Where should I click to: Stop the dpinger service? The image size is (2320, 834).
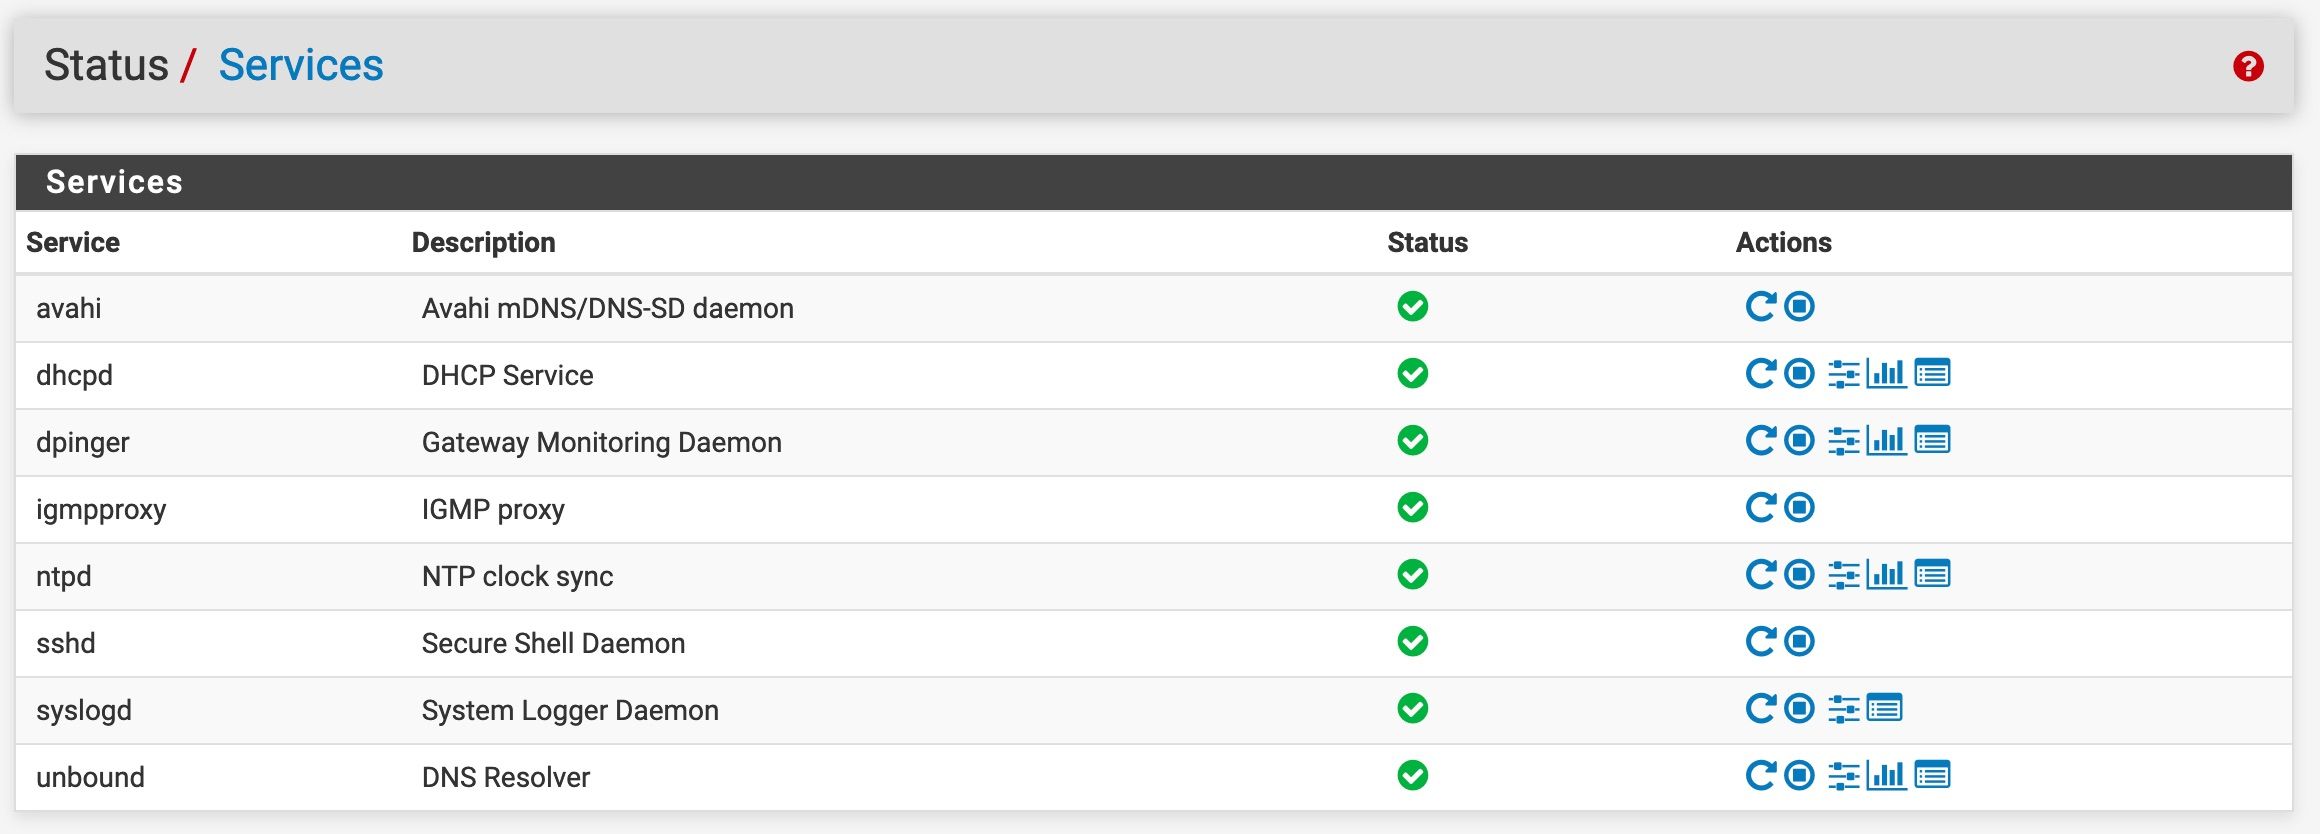point(1799,440)
